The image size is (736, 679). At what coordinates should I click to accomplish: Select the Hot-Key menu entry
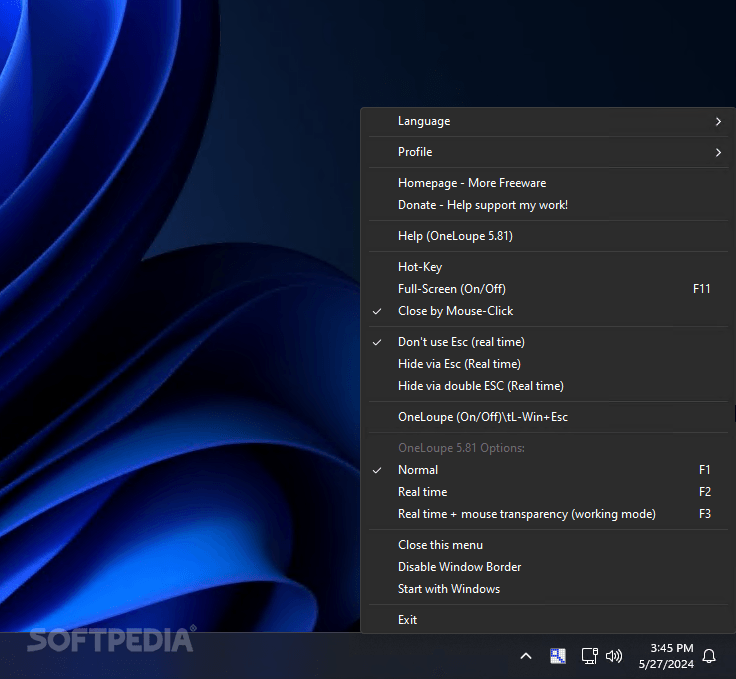pos(549,267)
